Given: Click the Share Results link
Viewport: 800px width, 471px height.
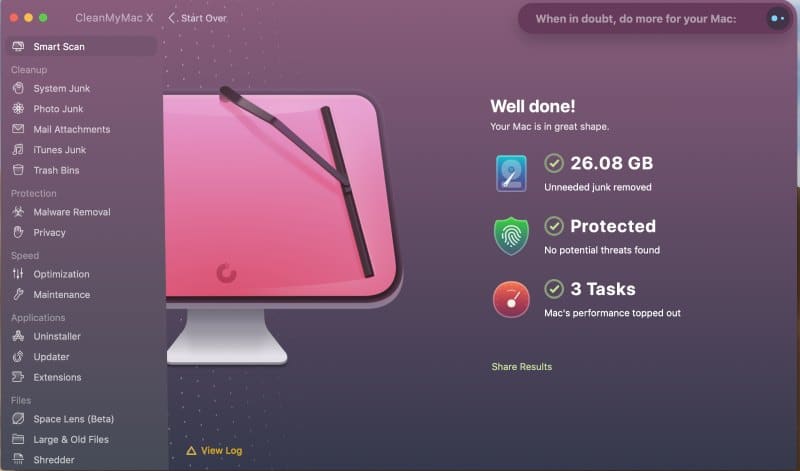Looking at the screenshot, I should pyautogui.click(x=521, y=367).
